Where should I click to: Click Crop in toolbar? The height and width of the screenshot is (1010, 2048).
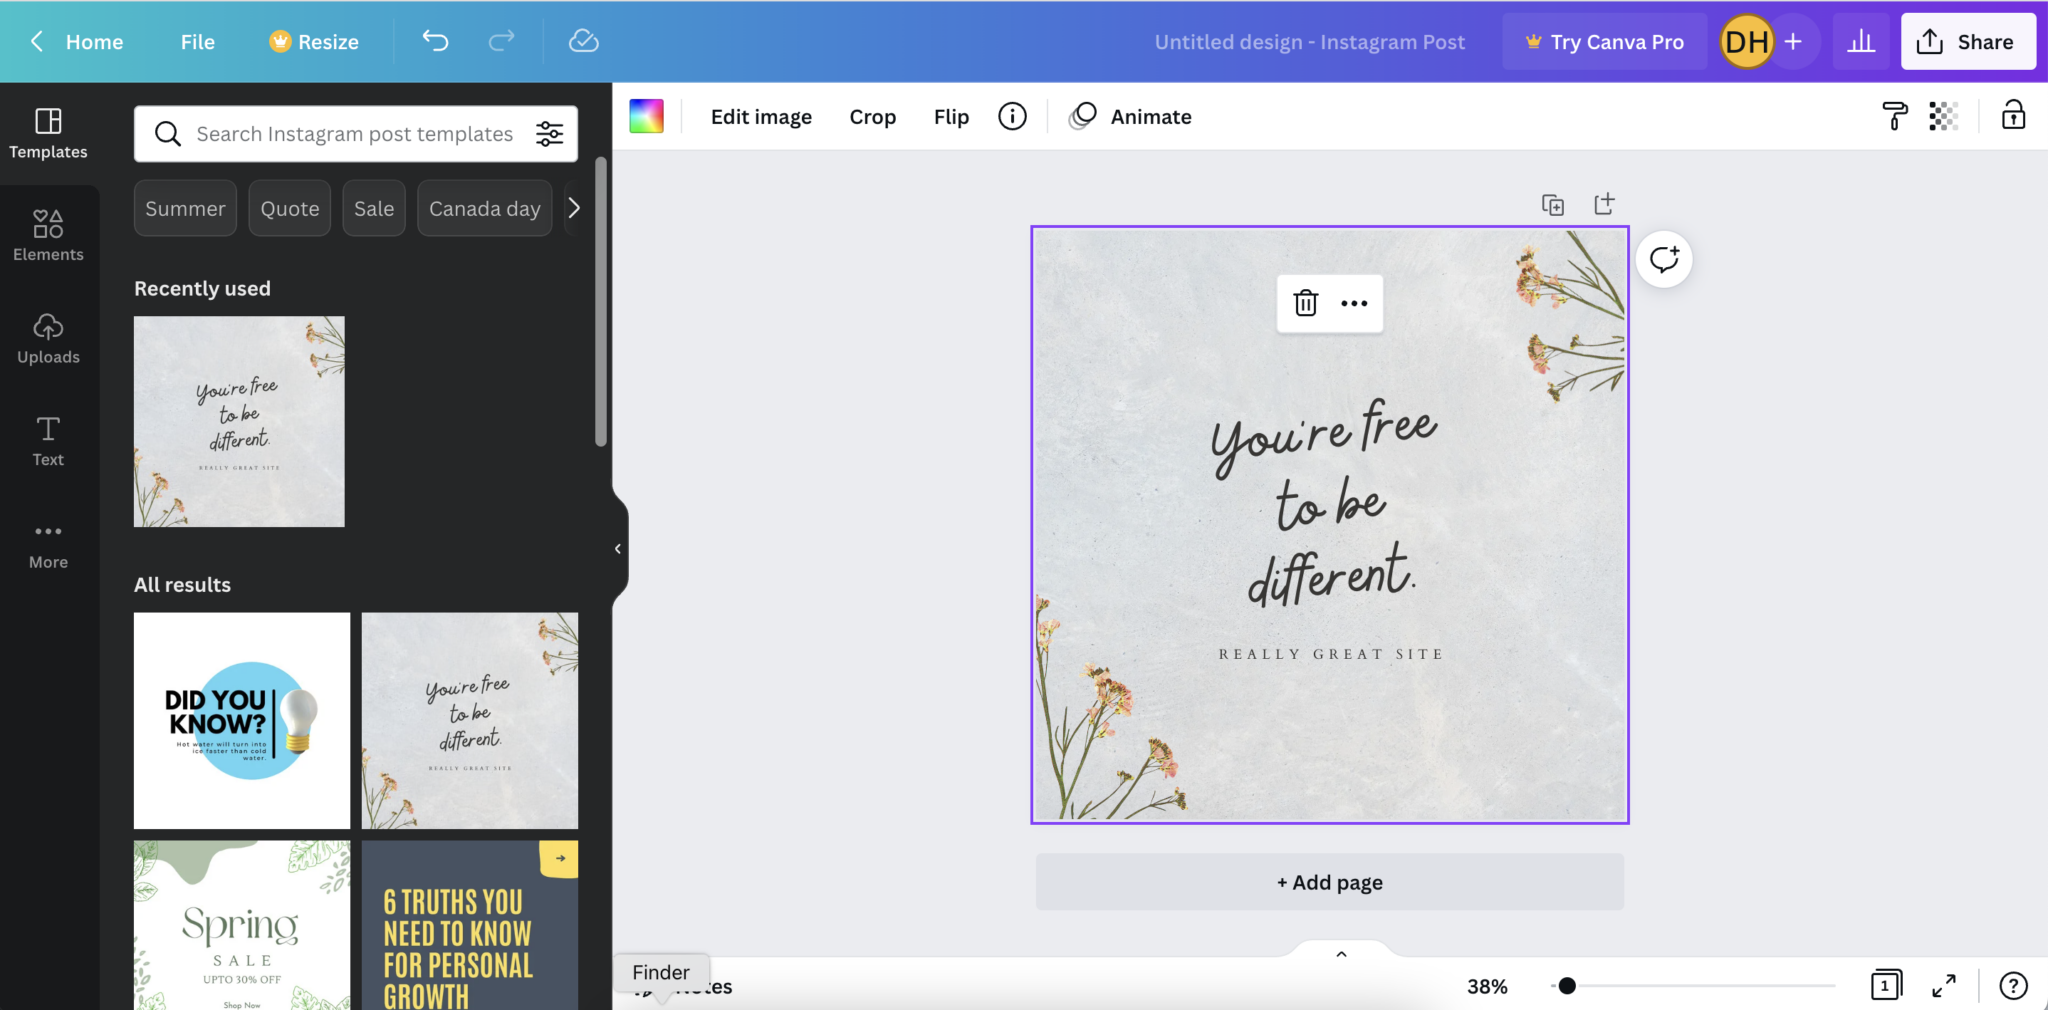click(x=872, y=117)
